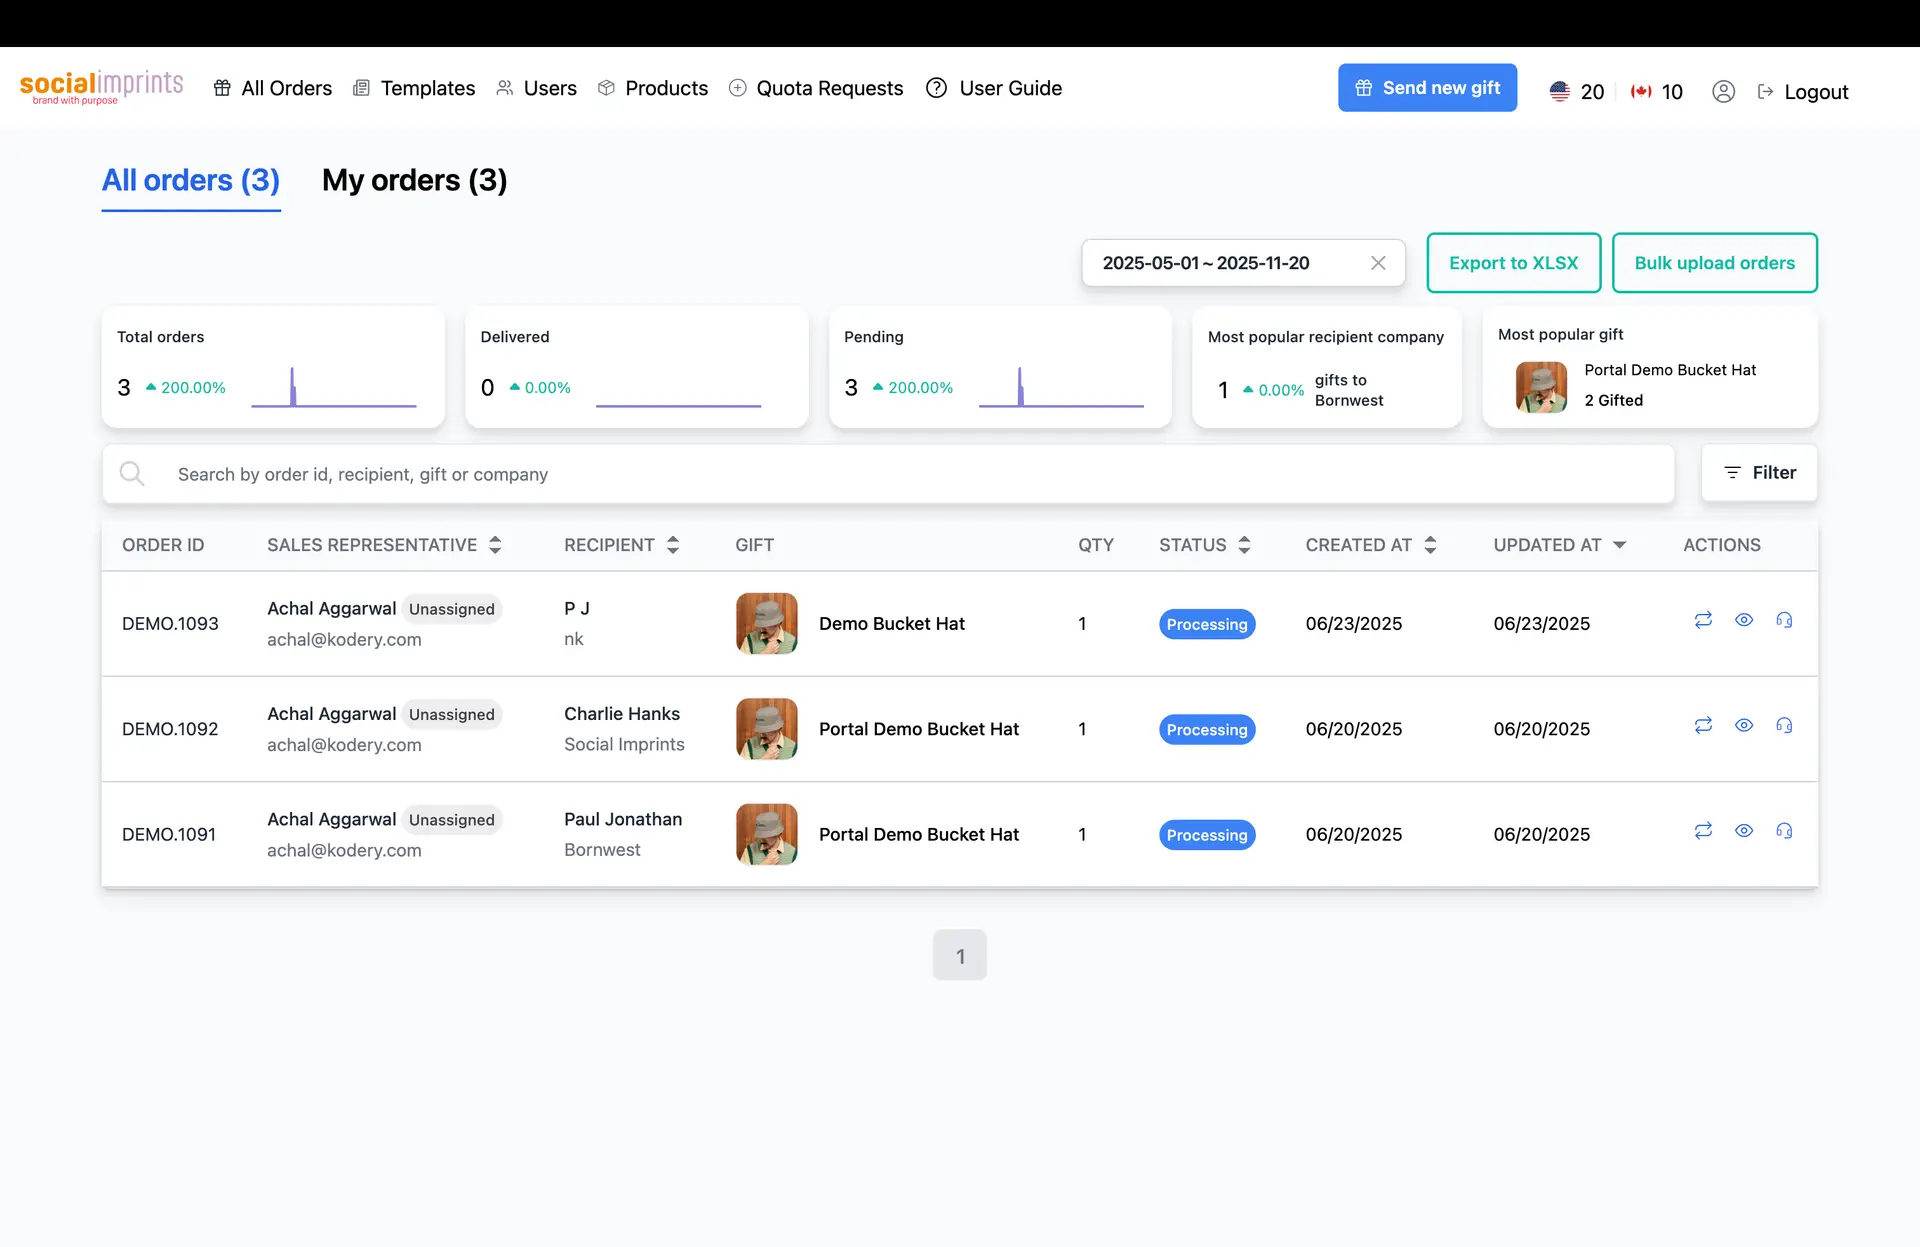Screen dimensions: 1920x1247
Task: Click Bulk upload orders button
Action: [x=1714, y=263]
